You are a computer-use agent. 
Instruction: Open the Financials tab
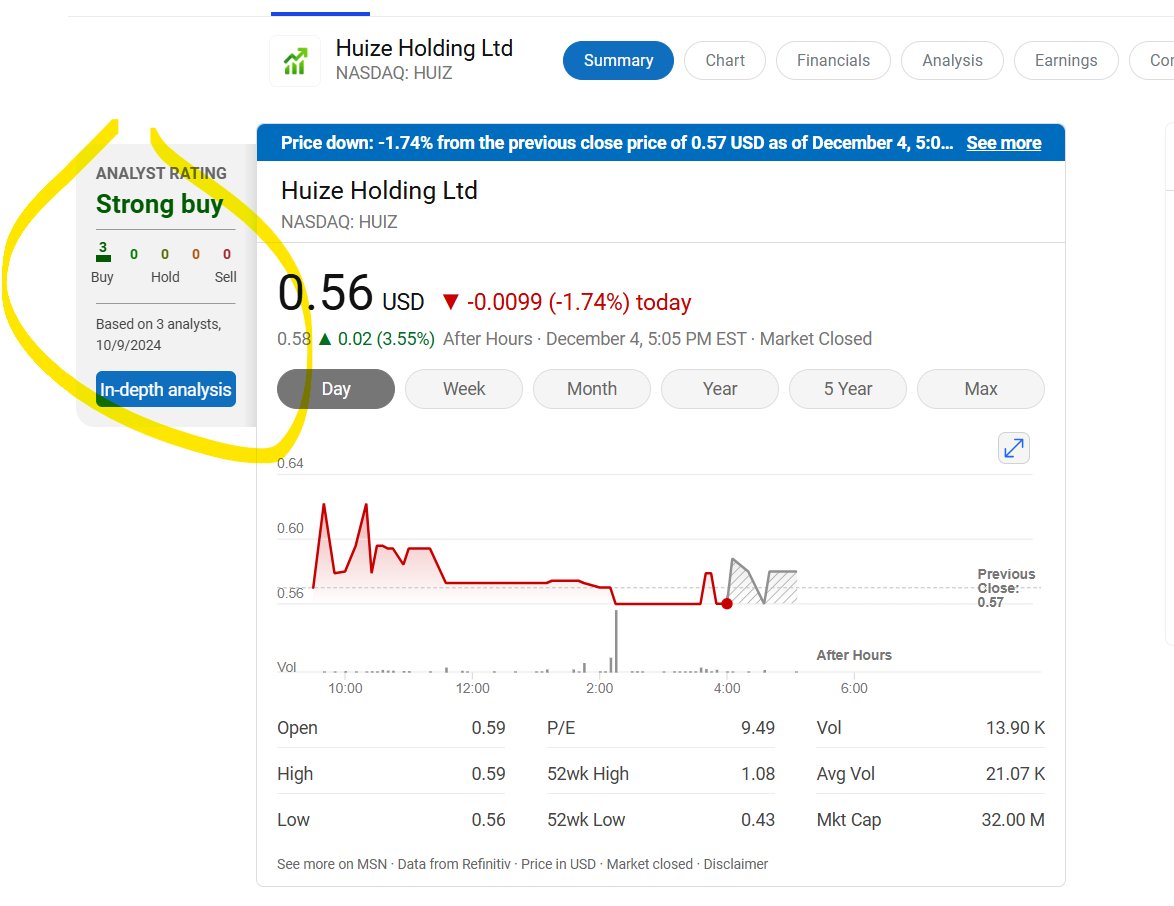click(x=833, y=61)
